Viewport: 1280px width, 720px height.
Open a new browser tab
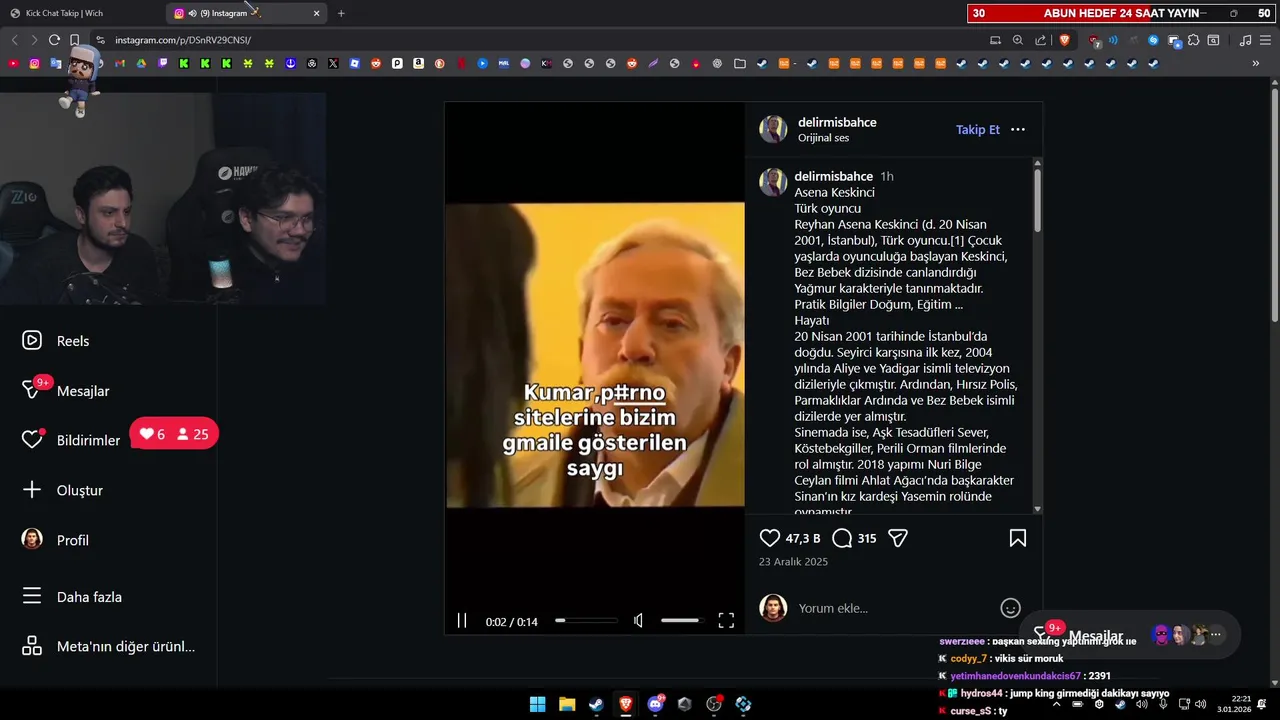(x=341, y=13)
